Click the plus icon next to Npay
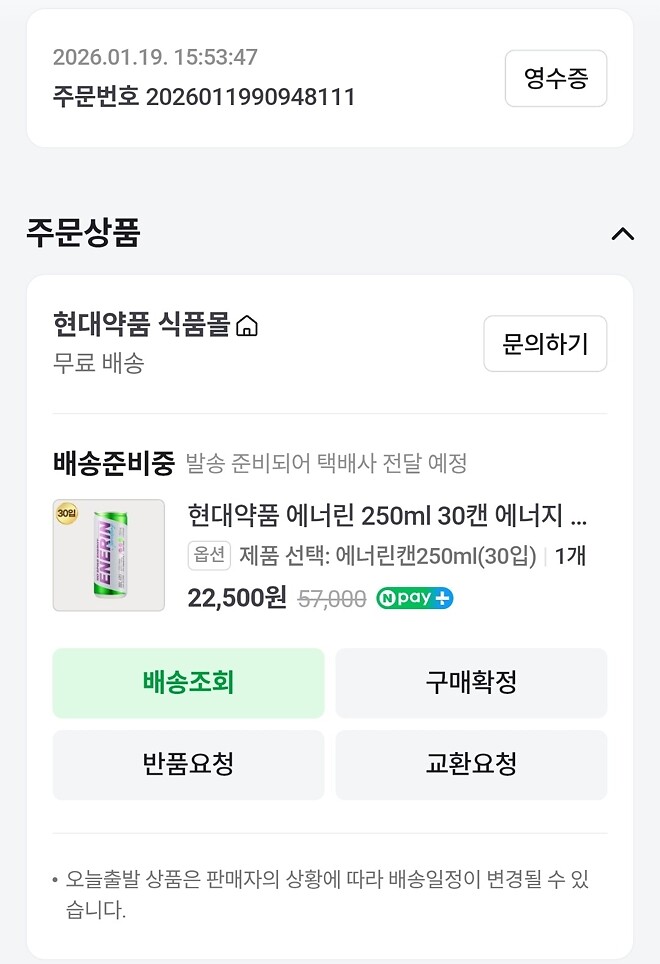The image size is (660, 964). pyautogui.click(x=440, y=597)
